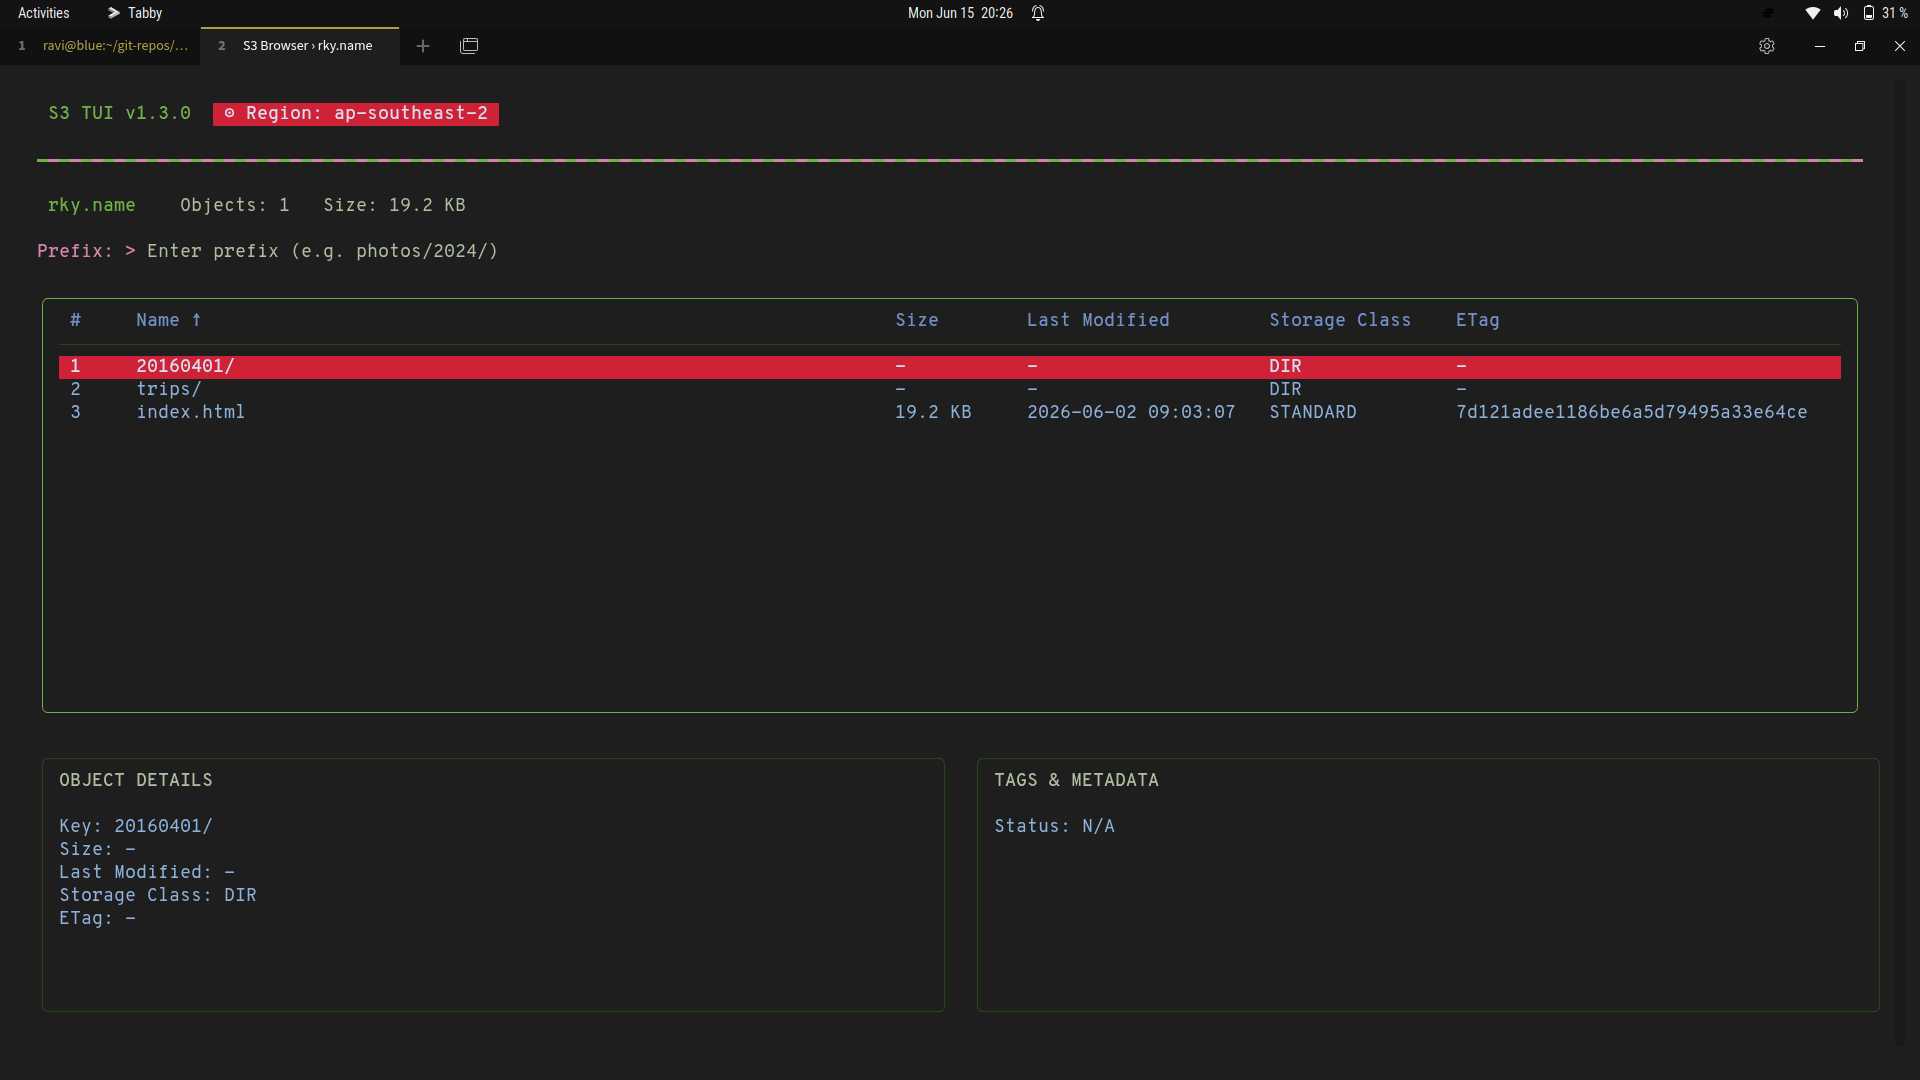Select the index.html file row
The width and height of the screenshot is (1920, 1080).
point(949,412)
